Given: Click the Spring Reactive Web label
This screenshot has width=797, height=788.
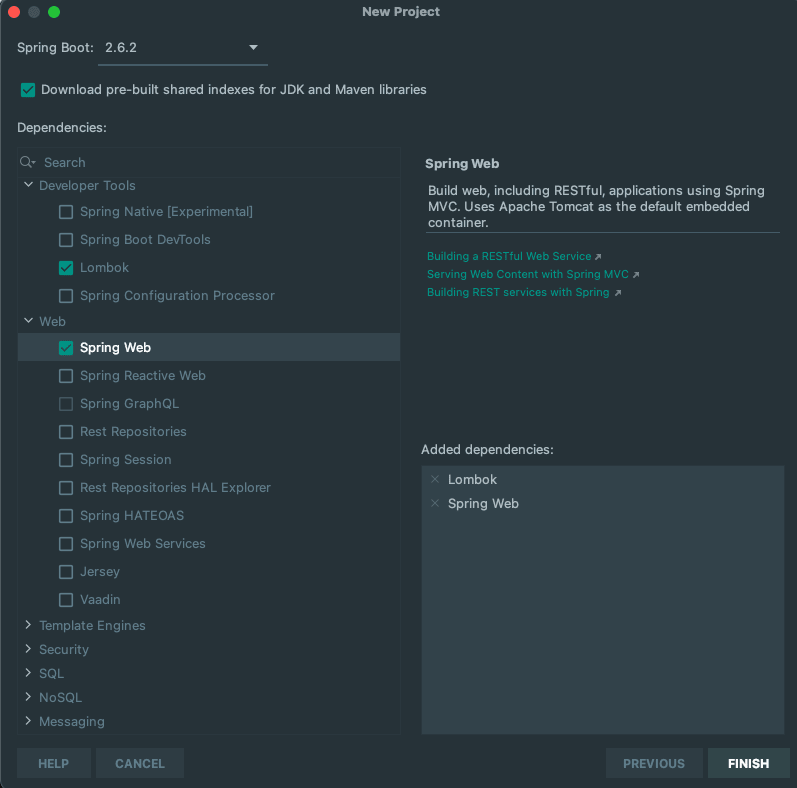Looking at the screenshot, I should pyautogui.click(x=143, y=376).
